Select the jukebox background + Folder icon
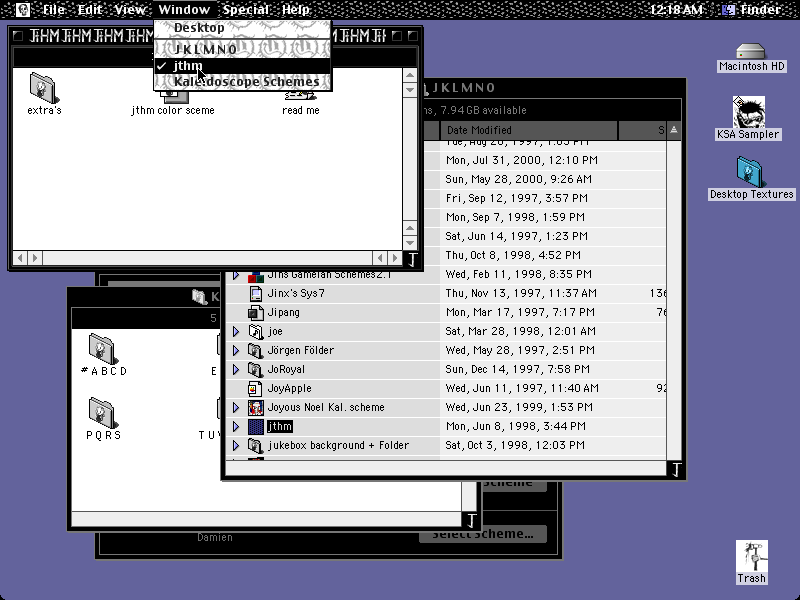Image resolution: width=800 pixels, height=600 pixels. point(256,445)
